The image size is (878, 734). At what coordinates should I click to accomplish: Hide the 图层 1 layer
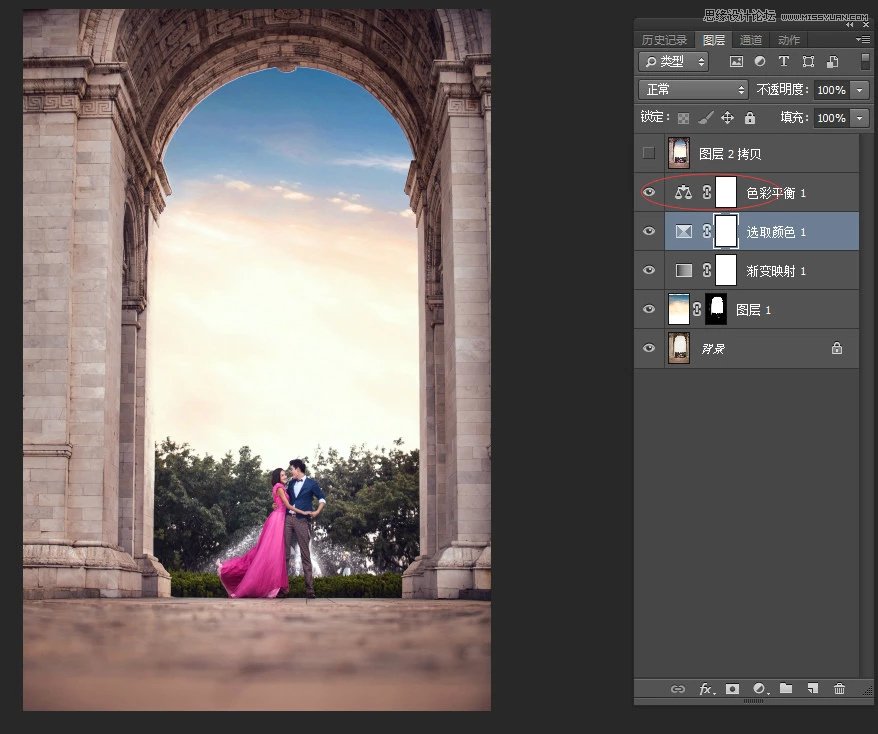pos(649,309)
